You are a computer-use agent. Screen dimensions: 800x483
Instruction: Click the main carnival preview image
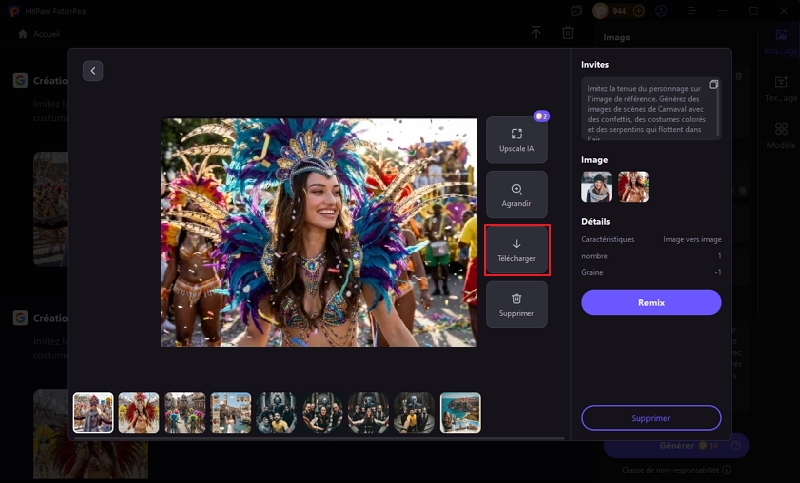pyautogui.click(x=319, y=233)
